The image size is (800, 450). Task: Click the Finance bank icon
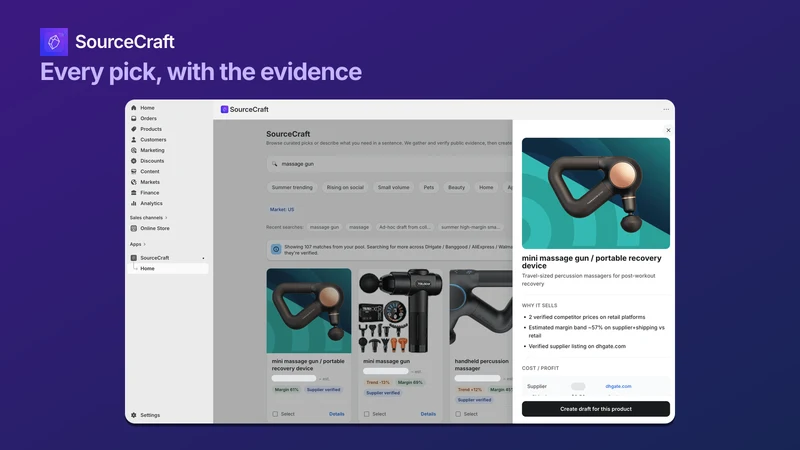point(134,192)
